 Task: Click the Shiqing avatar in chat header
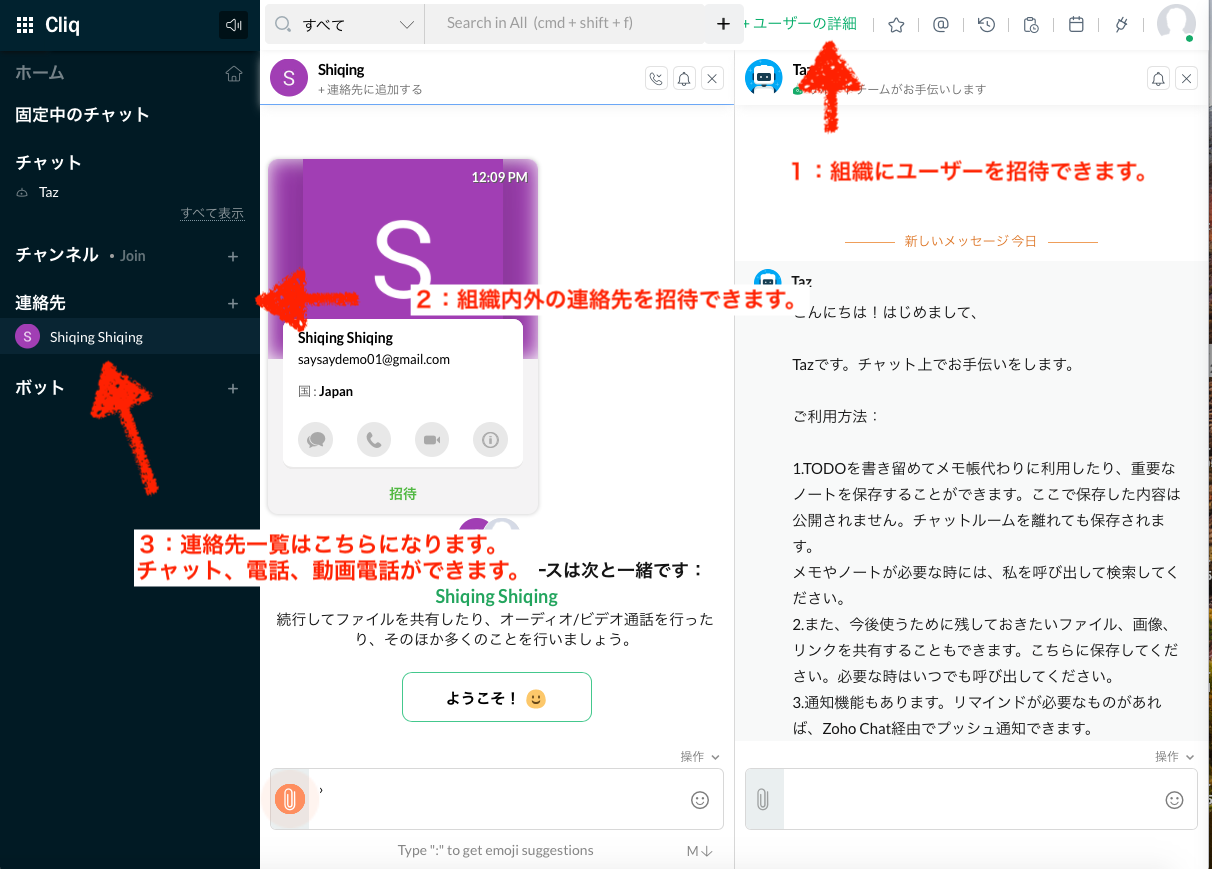289,79
